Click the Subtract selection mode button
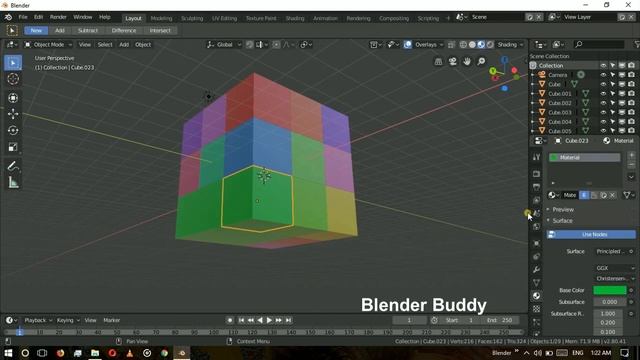 [x=88, y=31]
